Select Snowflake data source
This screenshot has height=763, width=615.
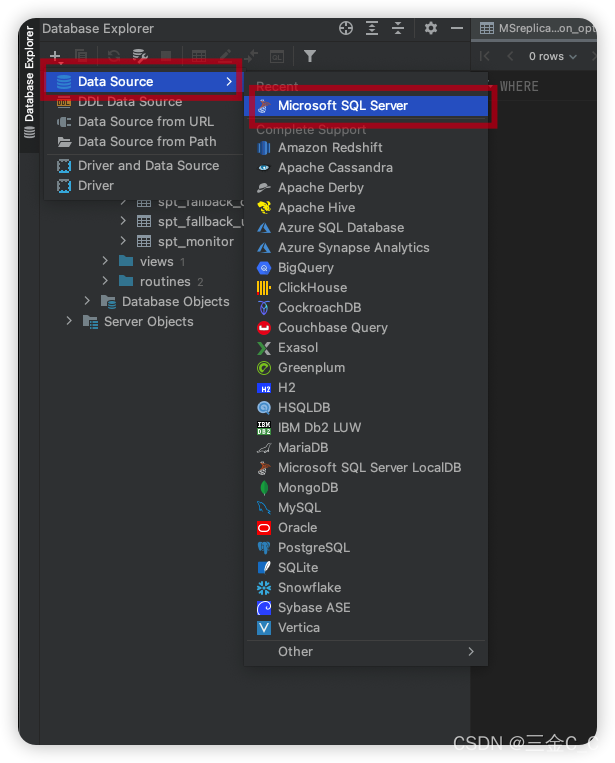[x=366, y=587]
